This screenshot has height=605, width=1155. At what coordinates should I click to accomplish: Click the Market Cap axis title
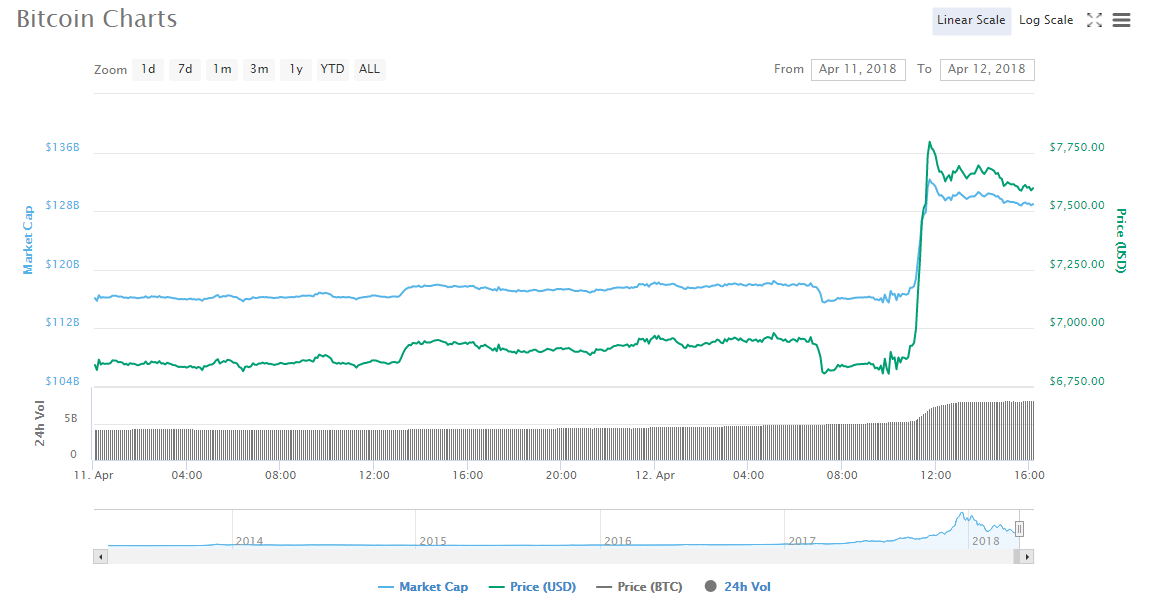28,240
